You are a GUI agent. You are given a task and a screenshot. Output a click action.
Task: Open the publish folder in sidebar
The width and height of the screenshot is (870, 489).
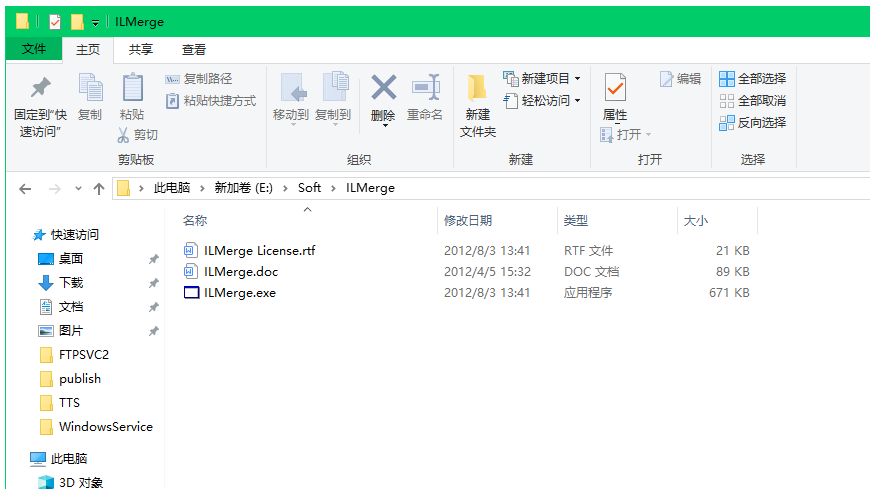coord(80,379)
